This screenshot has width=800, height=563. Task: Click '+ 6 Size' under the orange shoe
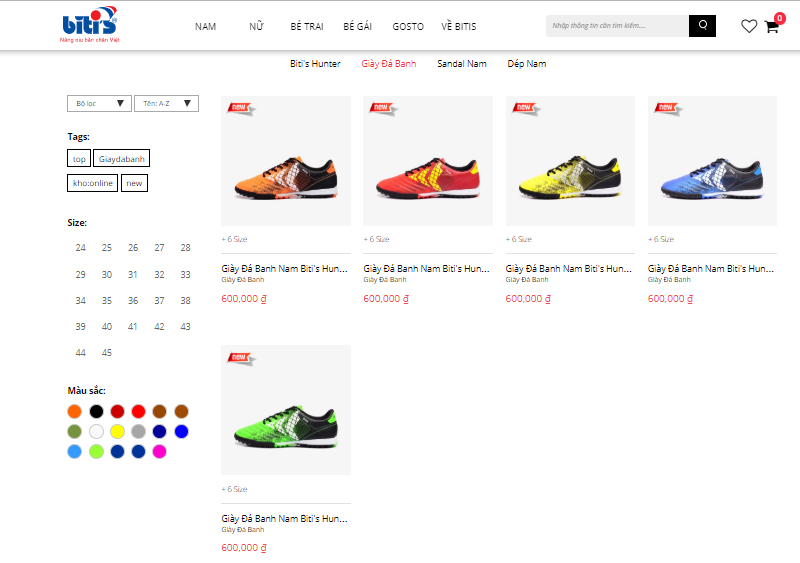[234, 239]
